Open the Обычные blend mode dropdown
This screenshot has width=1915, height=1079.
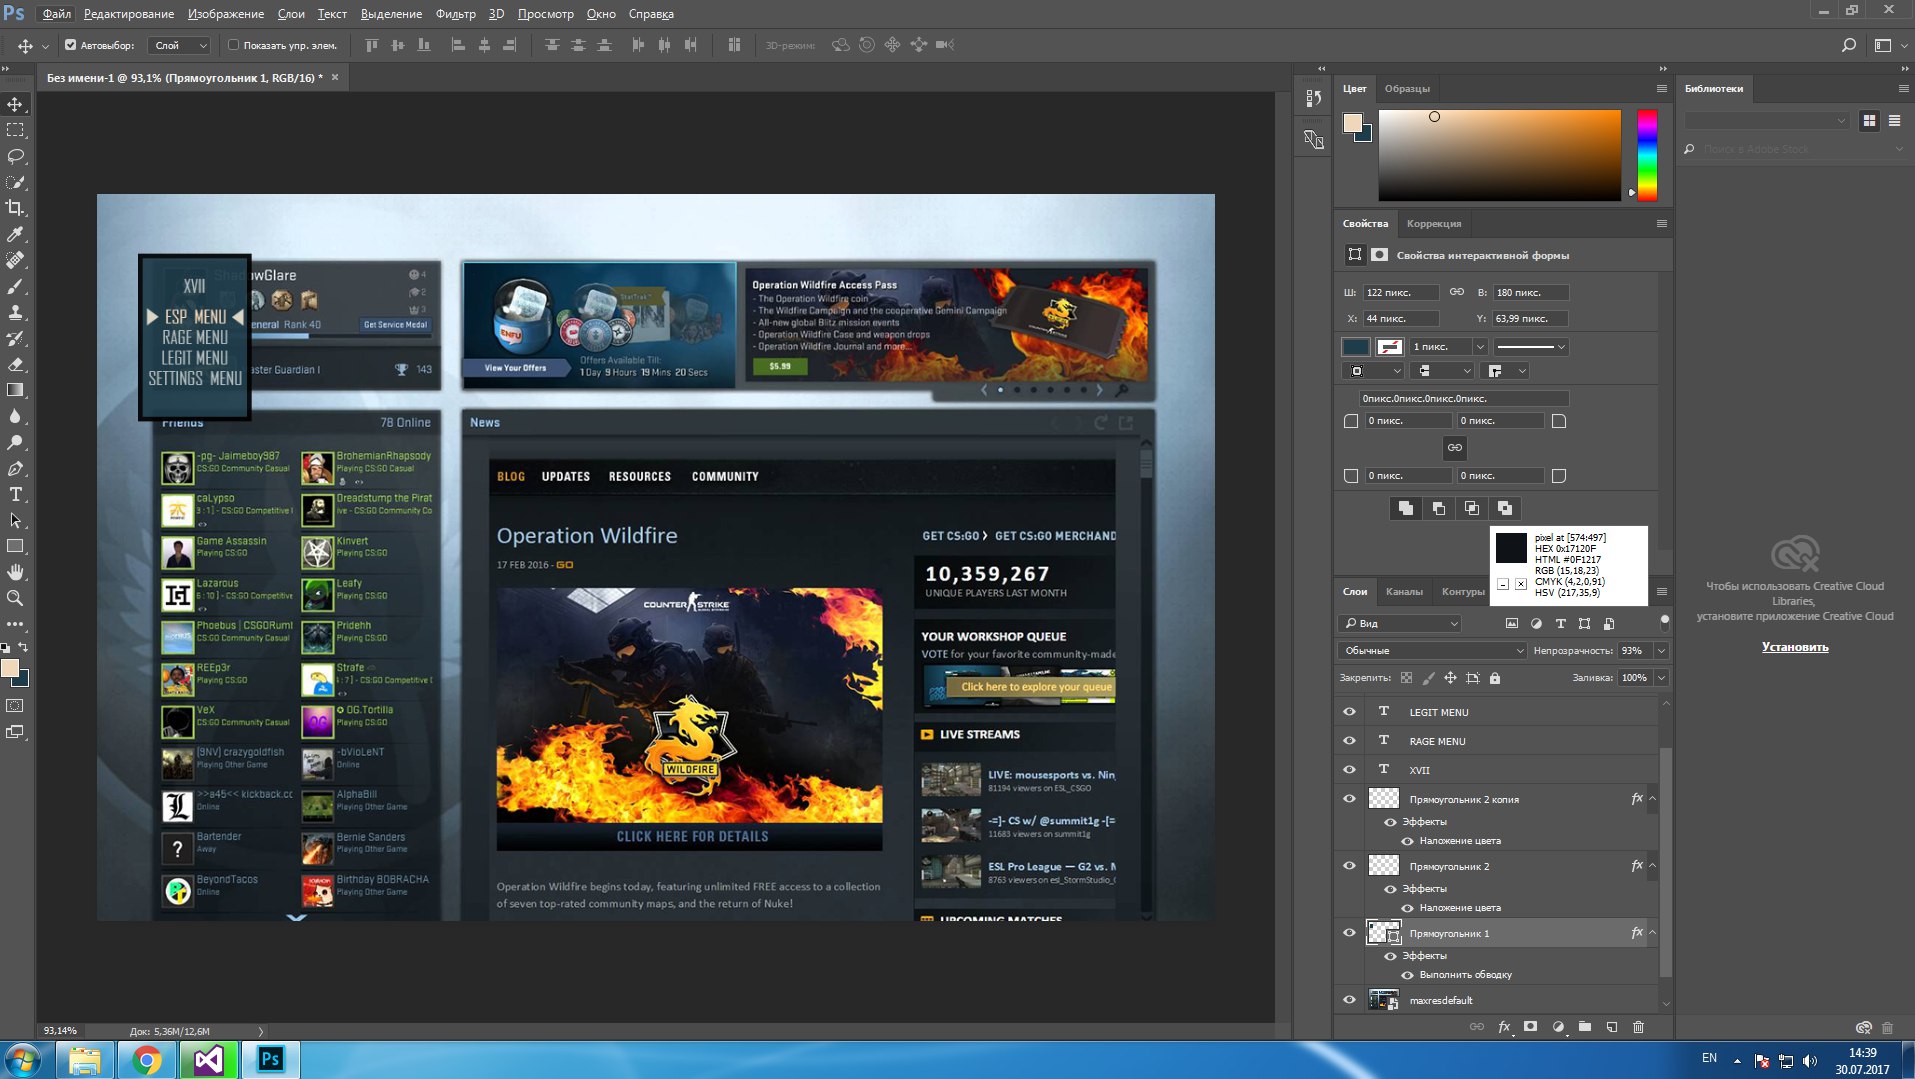1431,651
